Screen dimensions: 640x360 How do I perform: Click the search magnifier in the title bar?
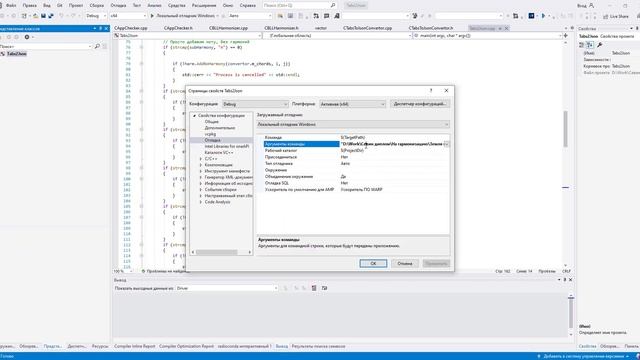click(x=333, y=5)
